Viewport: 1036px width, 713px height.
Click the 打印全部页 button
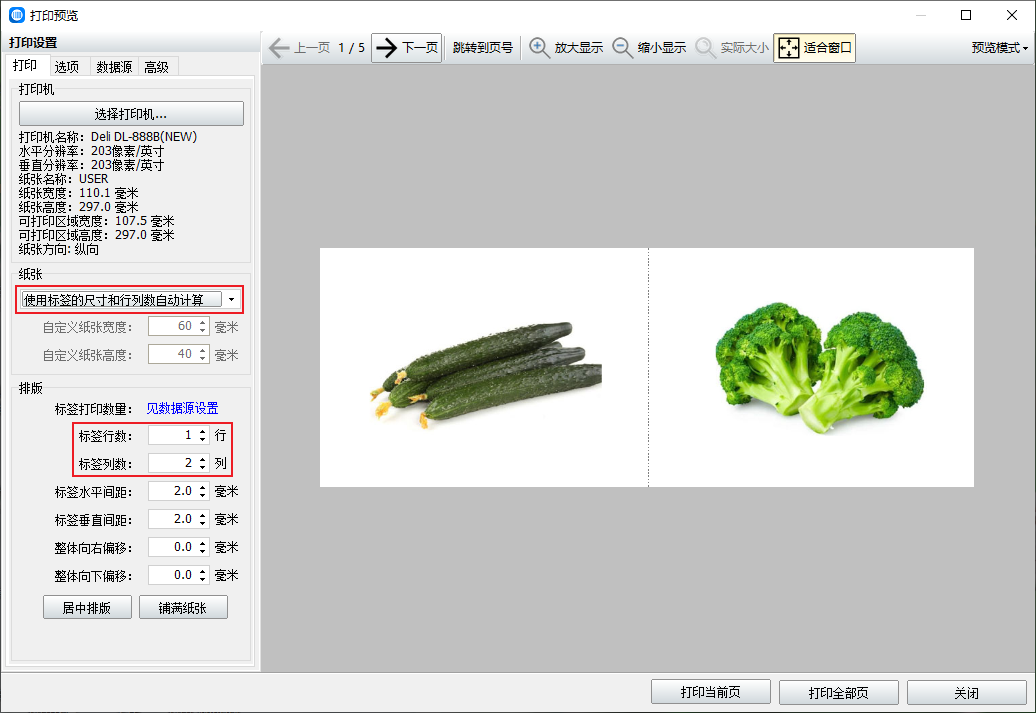coord(838,692)
